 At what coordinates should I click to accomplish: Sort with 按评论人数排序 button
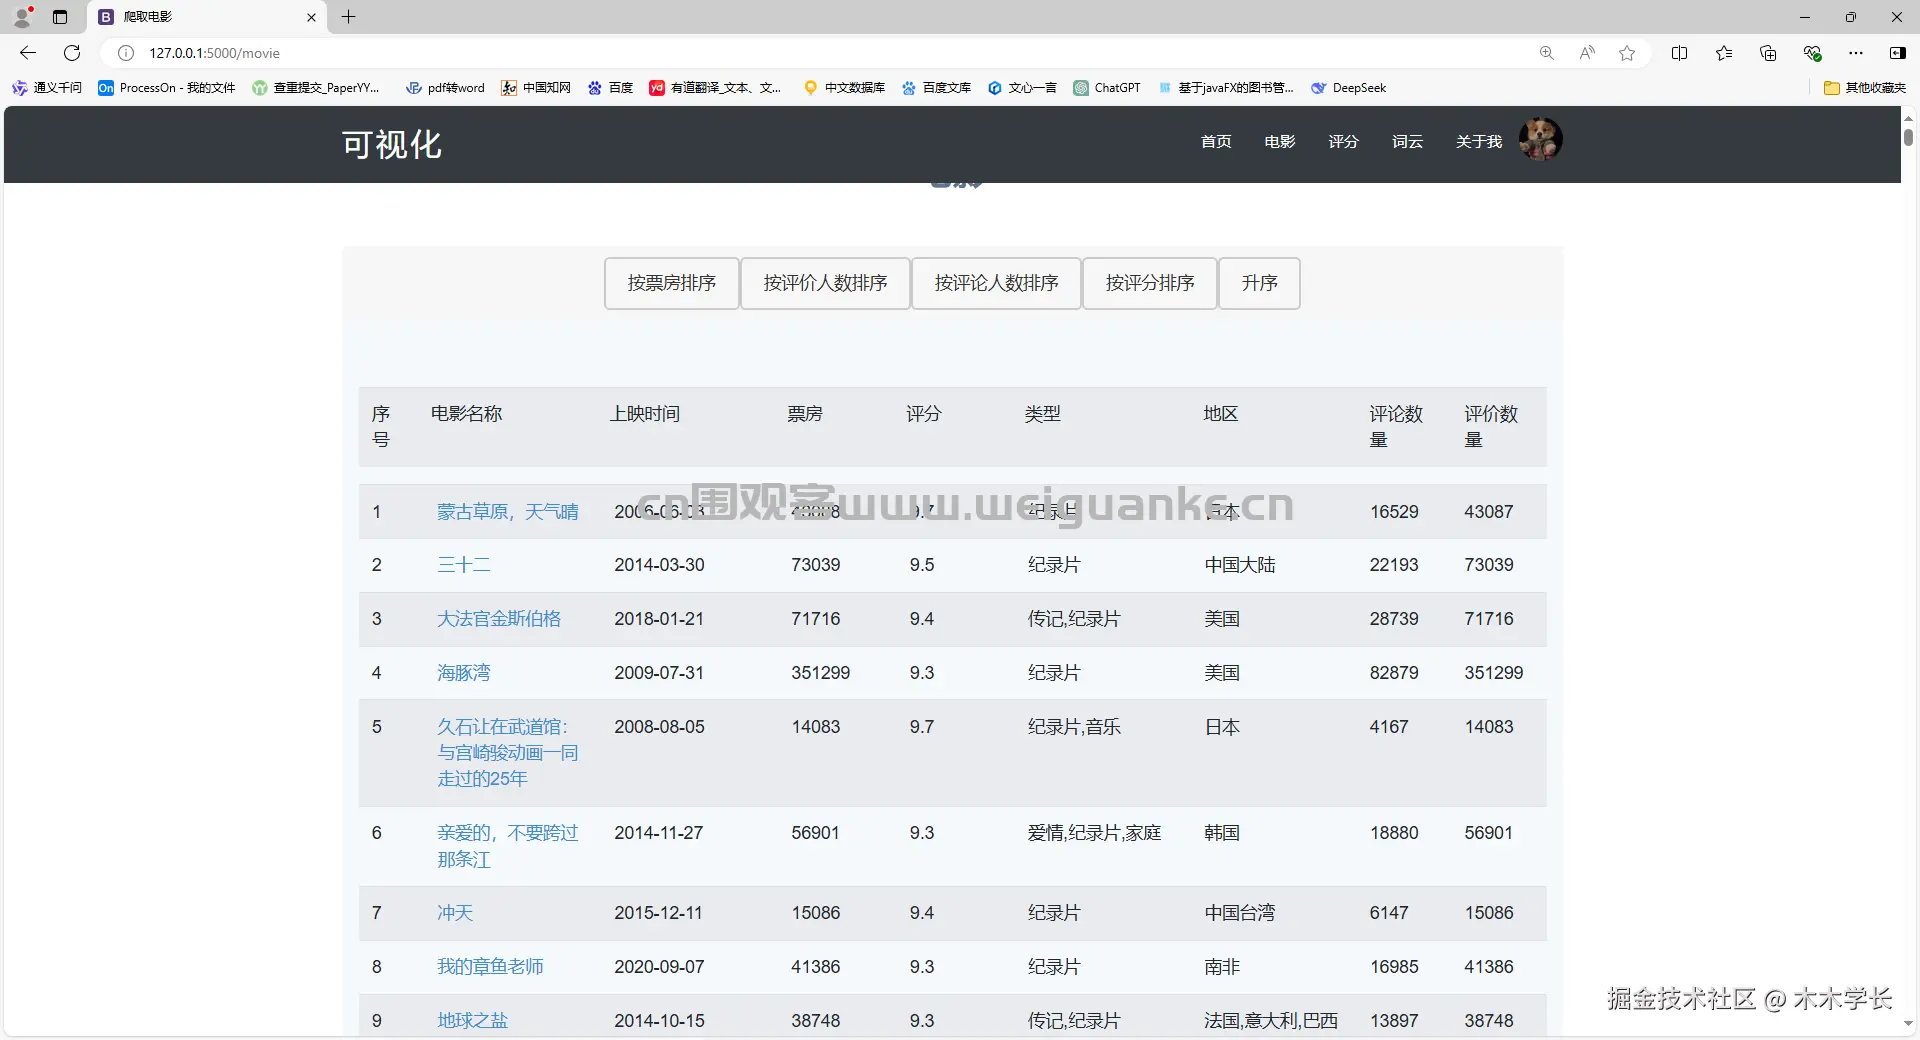997,284
